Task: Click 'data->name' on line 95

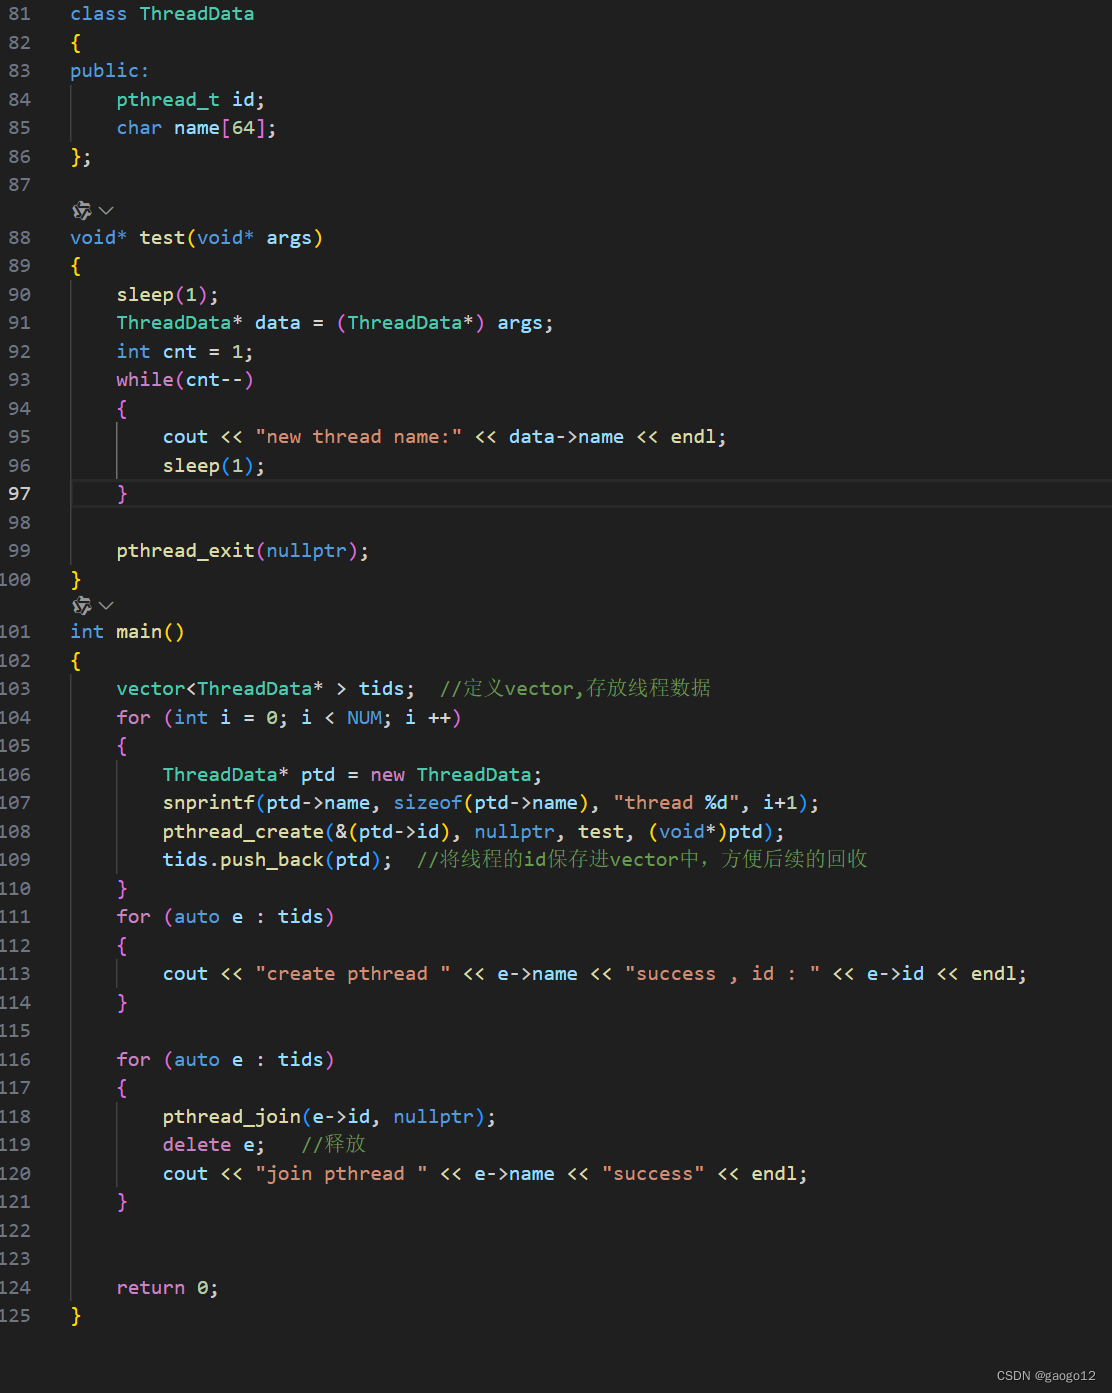Action: pos(566,437)
